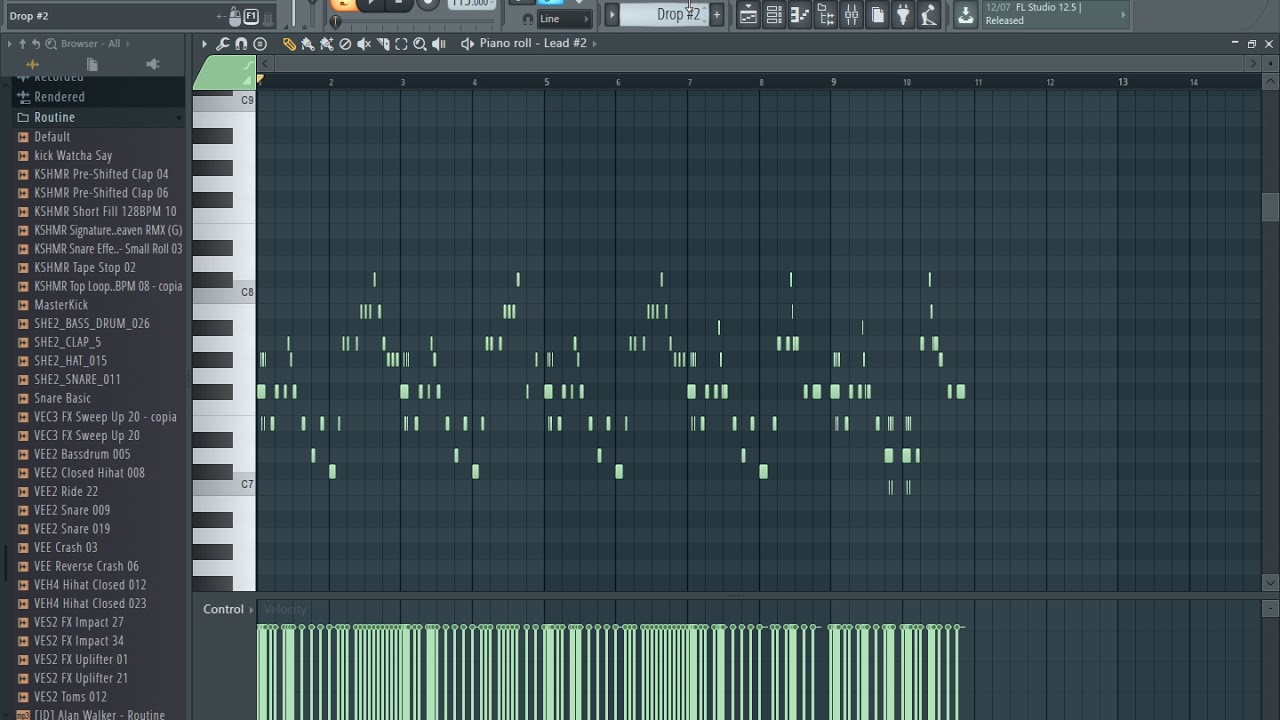This screenshot has height=720, width=1280.
Task: Select the Select marquee tool
Action: 401,44
